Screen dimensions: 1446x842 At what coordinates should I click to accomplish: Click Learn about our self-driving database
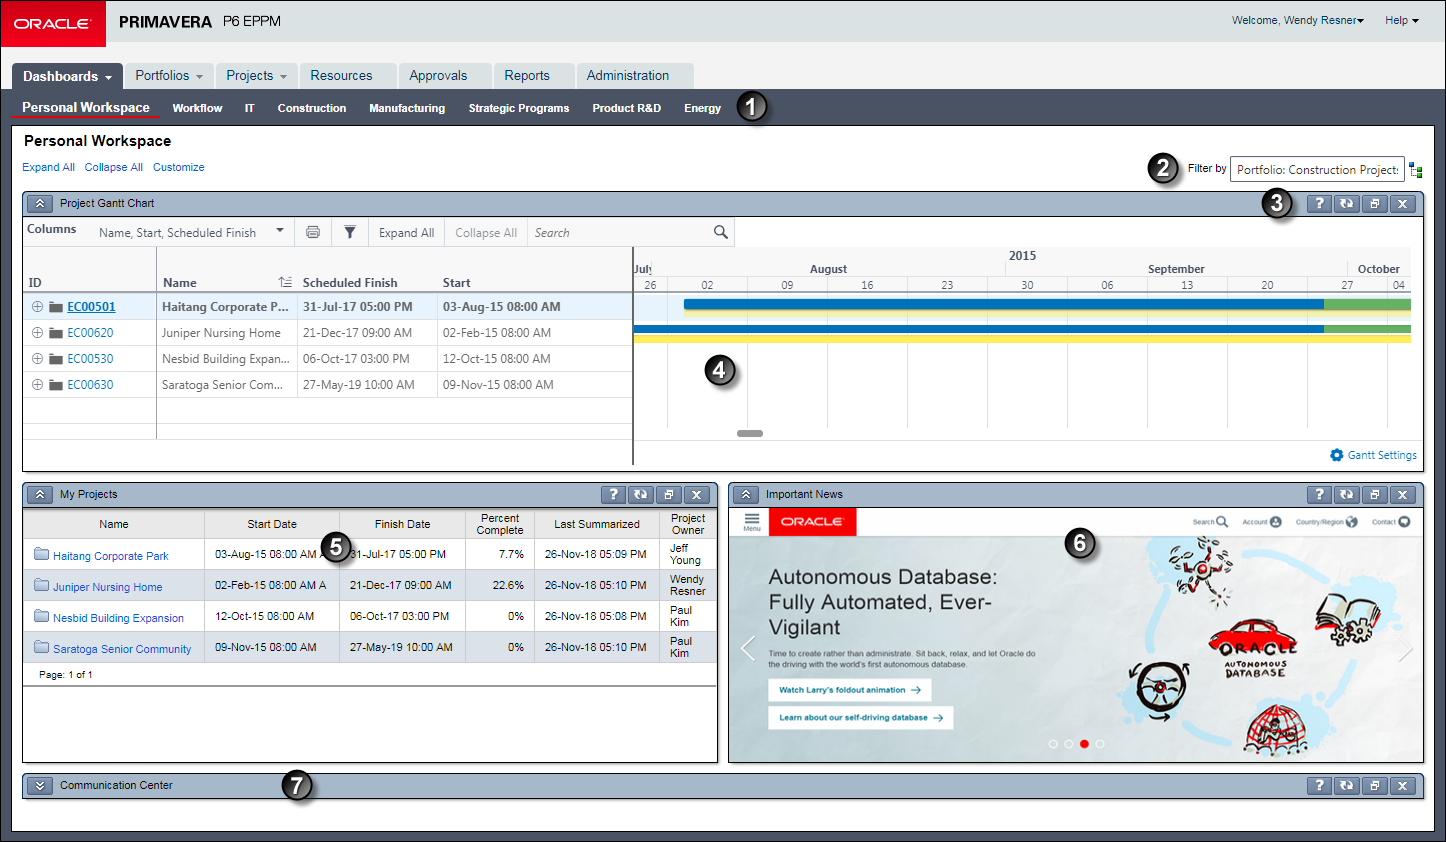pos(861,718)
